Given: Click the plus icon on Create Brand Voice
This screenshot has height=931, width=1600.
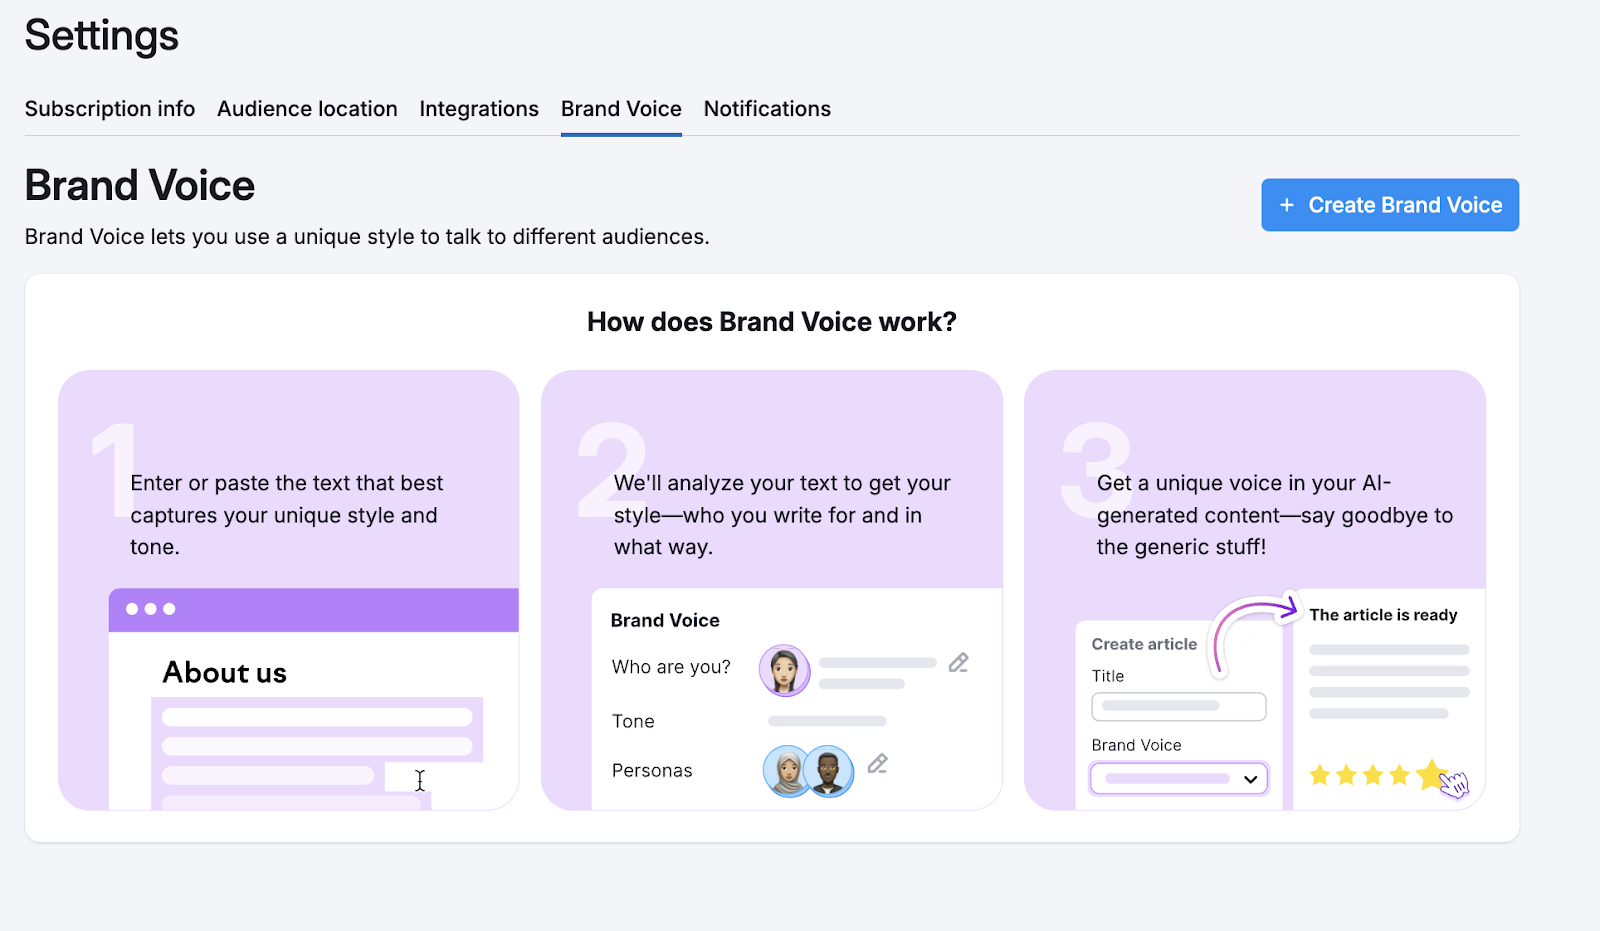Looking at the screenshot, I should pos(1287,205).
